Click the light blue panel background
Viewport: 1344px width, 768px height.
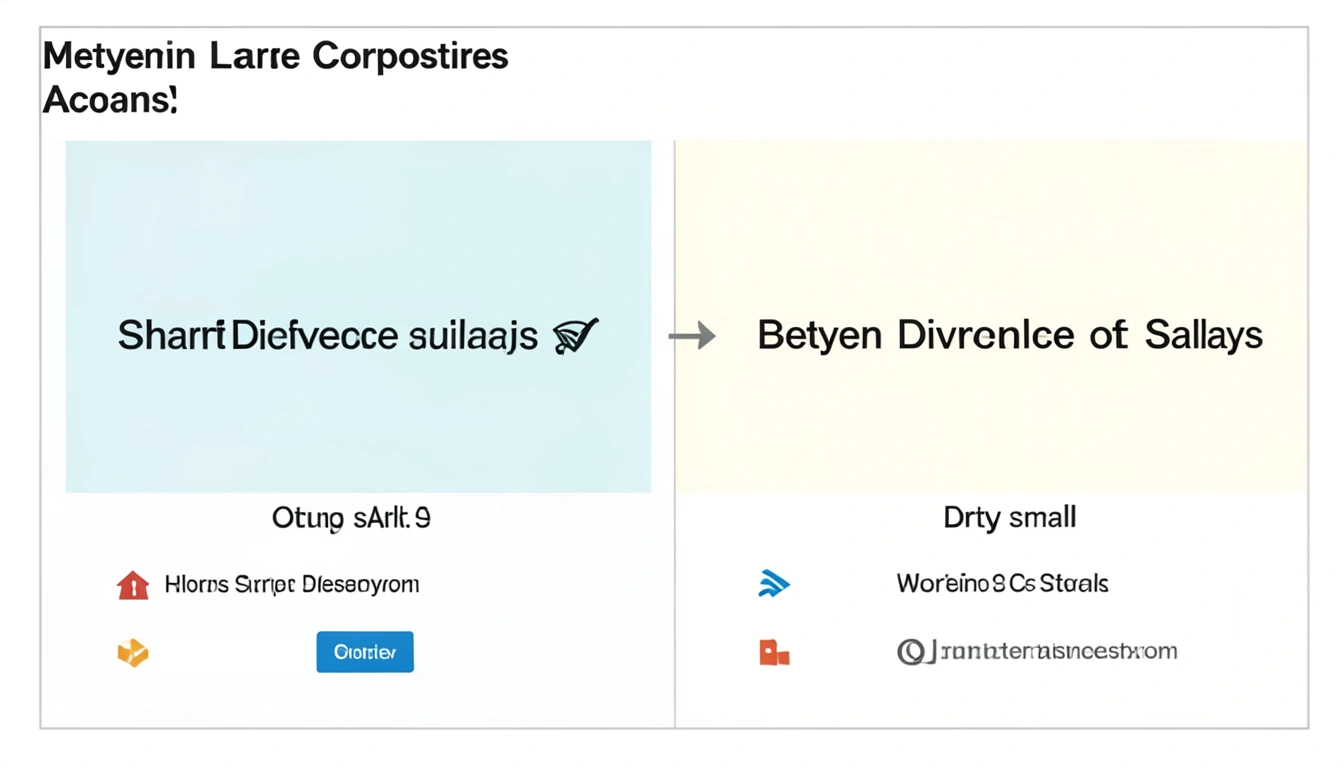(358, 220)
